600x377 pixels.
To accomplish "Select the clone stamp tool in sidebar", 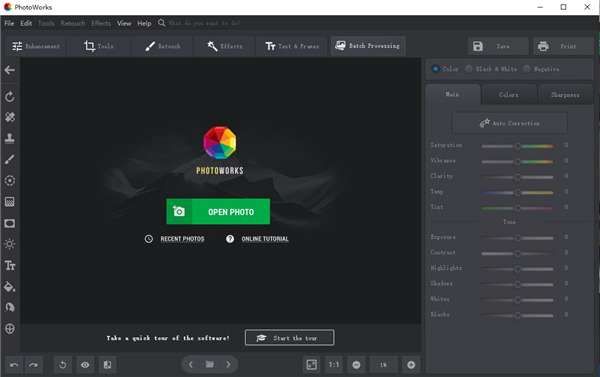I will [10, 138].
